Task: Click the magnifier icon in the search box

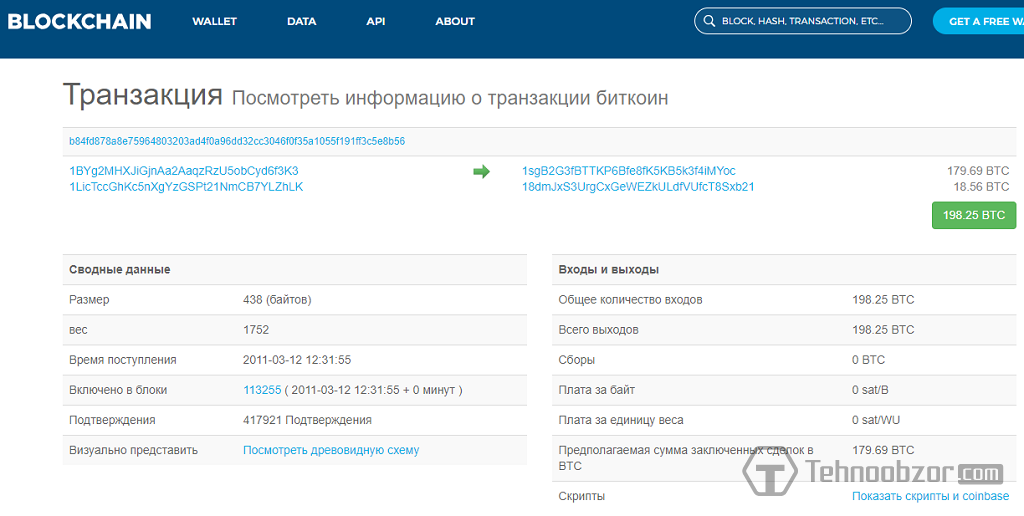Action: pos(709,21)
